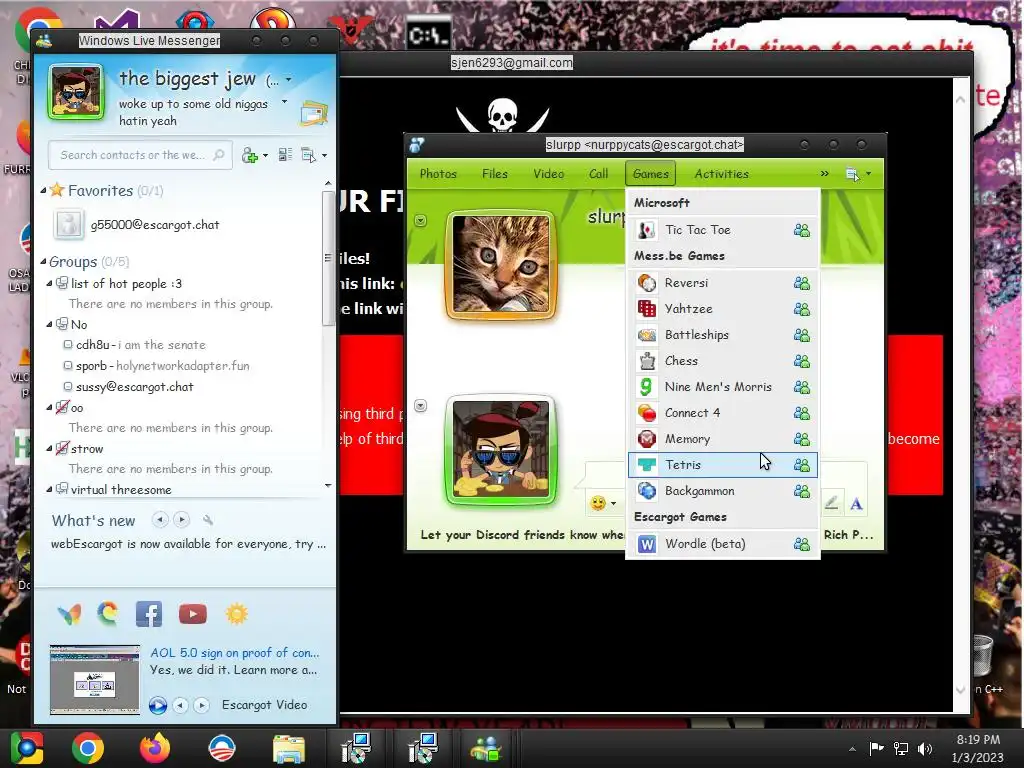Launch the Tetris game from menu

(722, 465)
